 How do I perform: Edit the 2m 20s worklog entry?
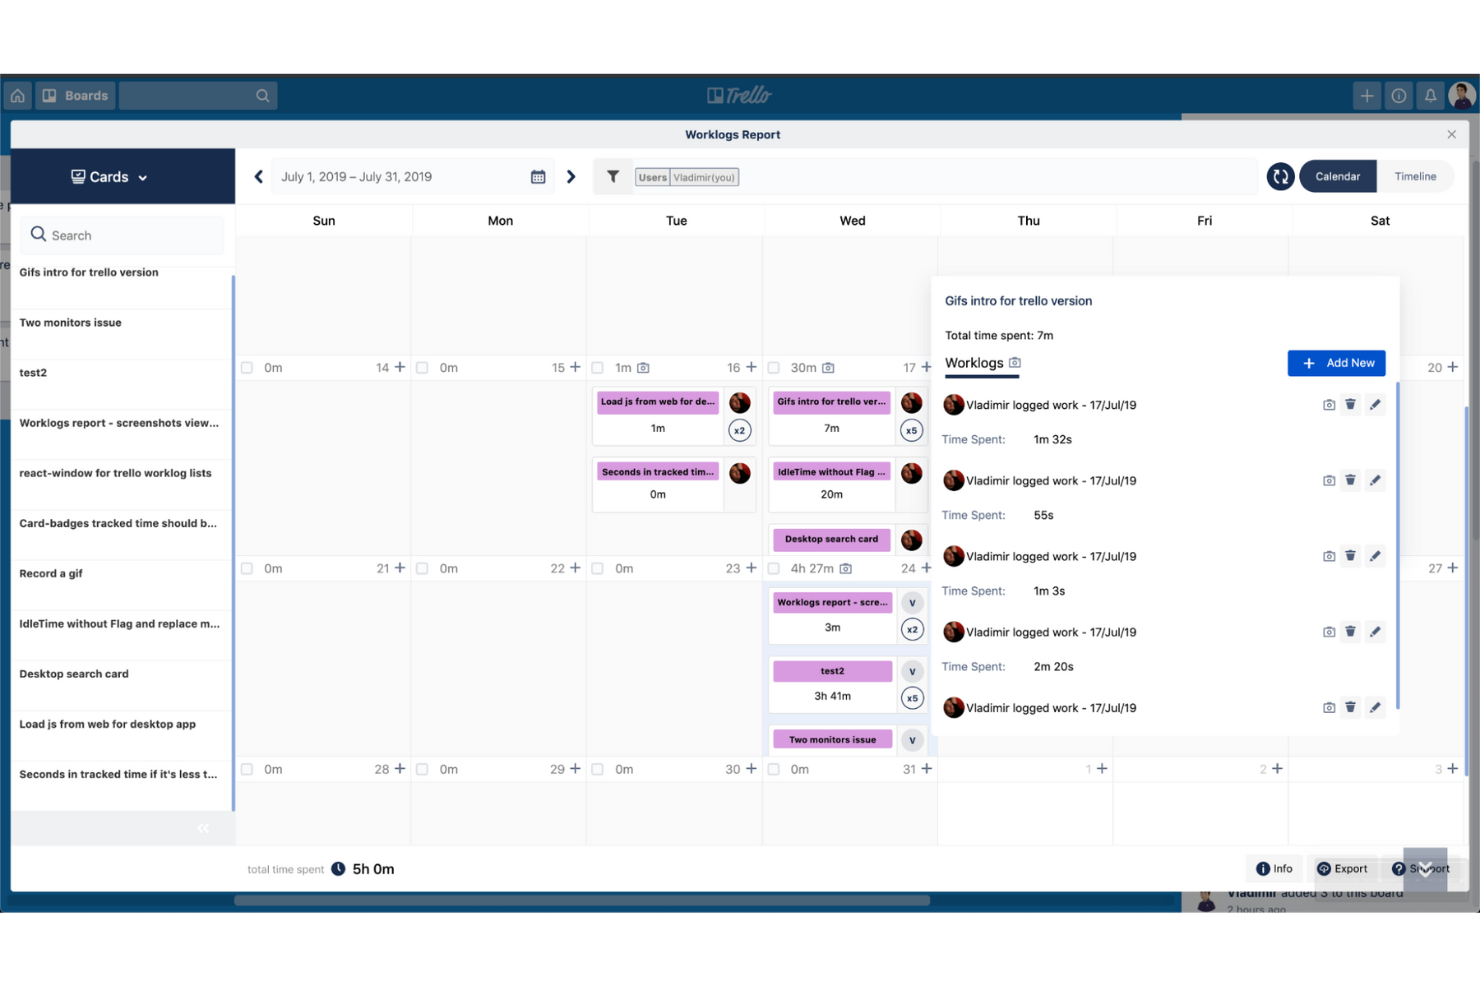click(1375, 632)
